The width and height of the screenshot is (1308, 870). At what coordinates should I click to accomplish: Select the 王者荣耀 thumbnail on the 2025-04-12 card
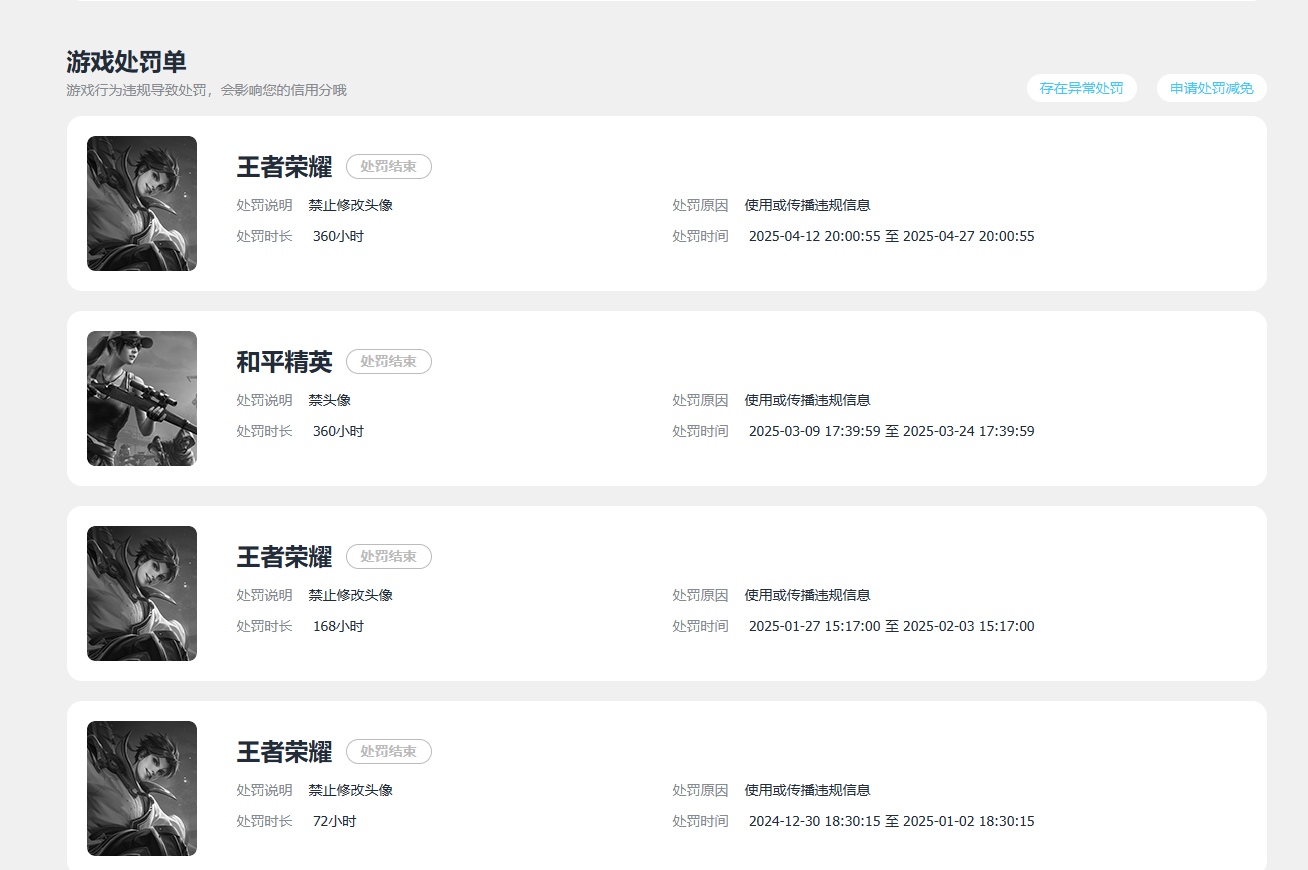point(142,203)
